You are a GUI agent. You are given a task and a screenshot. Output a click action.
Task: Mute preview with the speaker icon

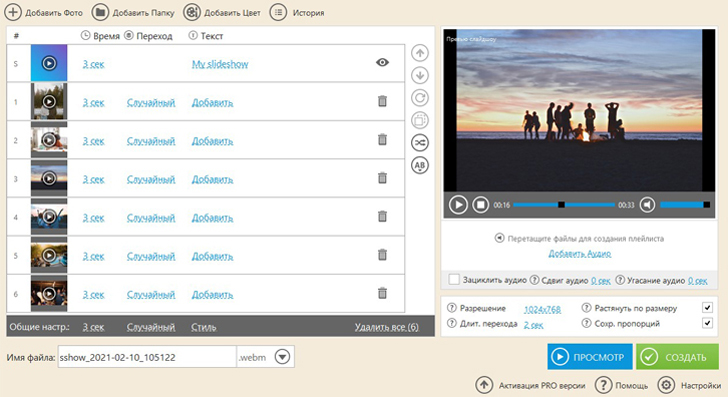point(647,204)
